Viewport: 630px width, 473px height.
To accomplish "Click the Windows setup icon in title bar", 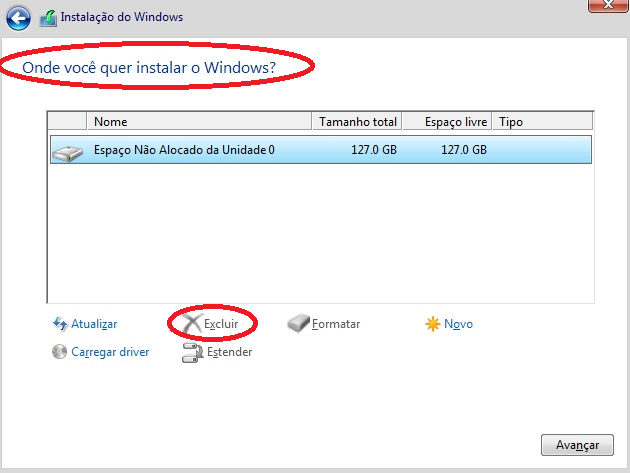I will [48, 18].
